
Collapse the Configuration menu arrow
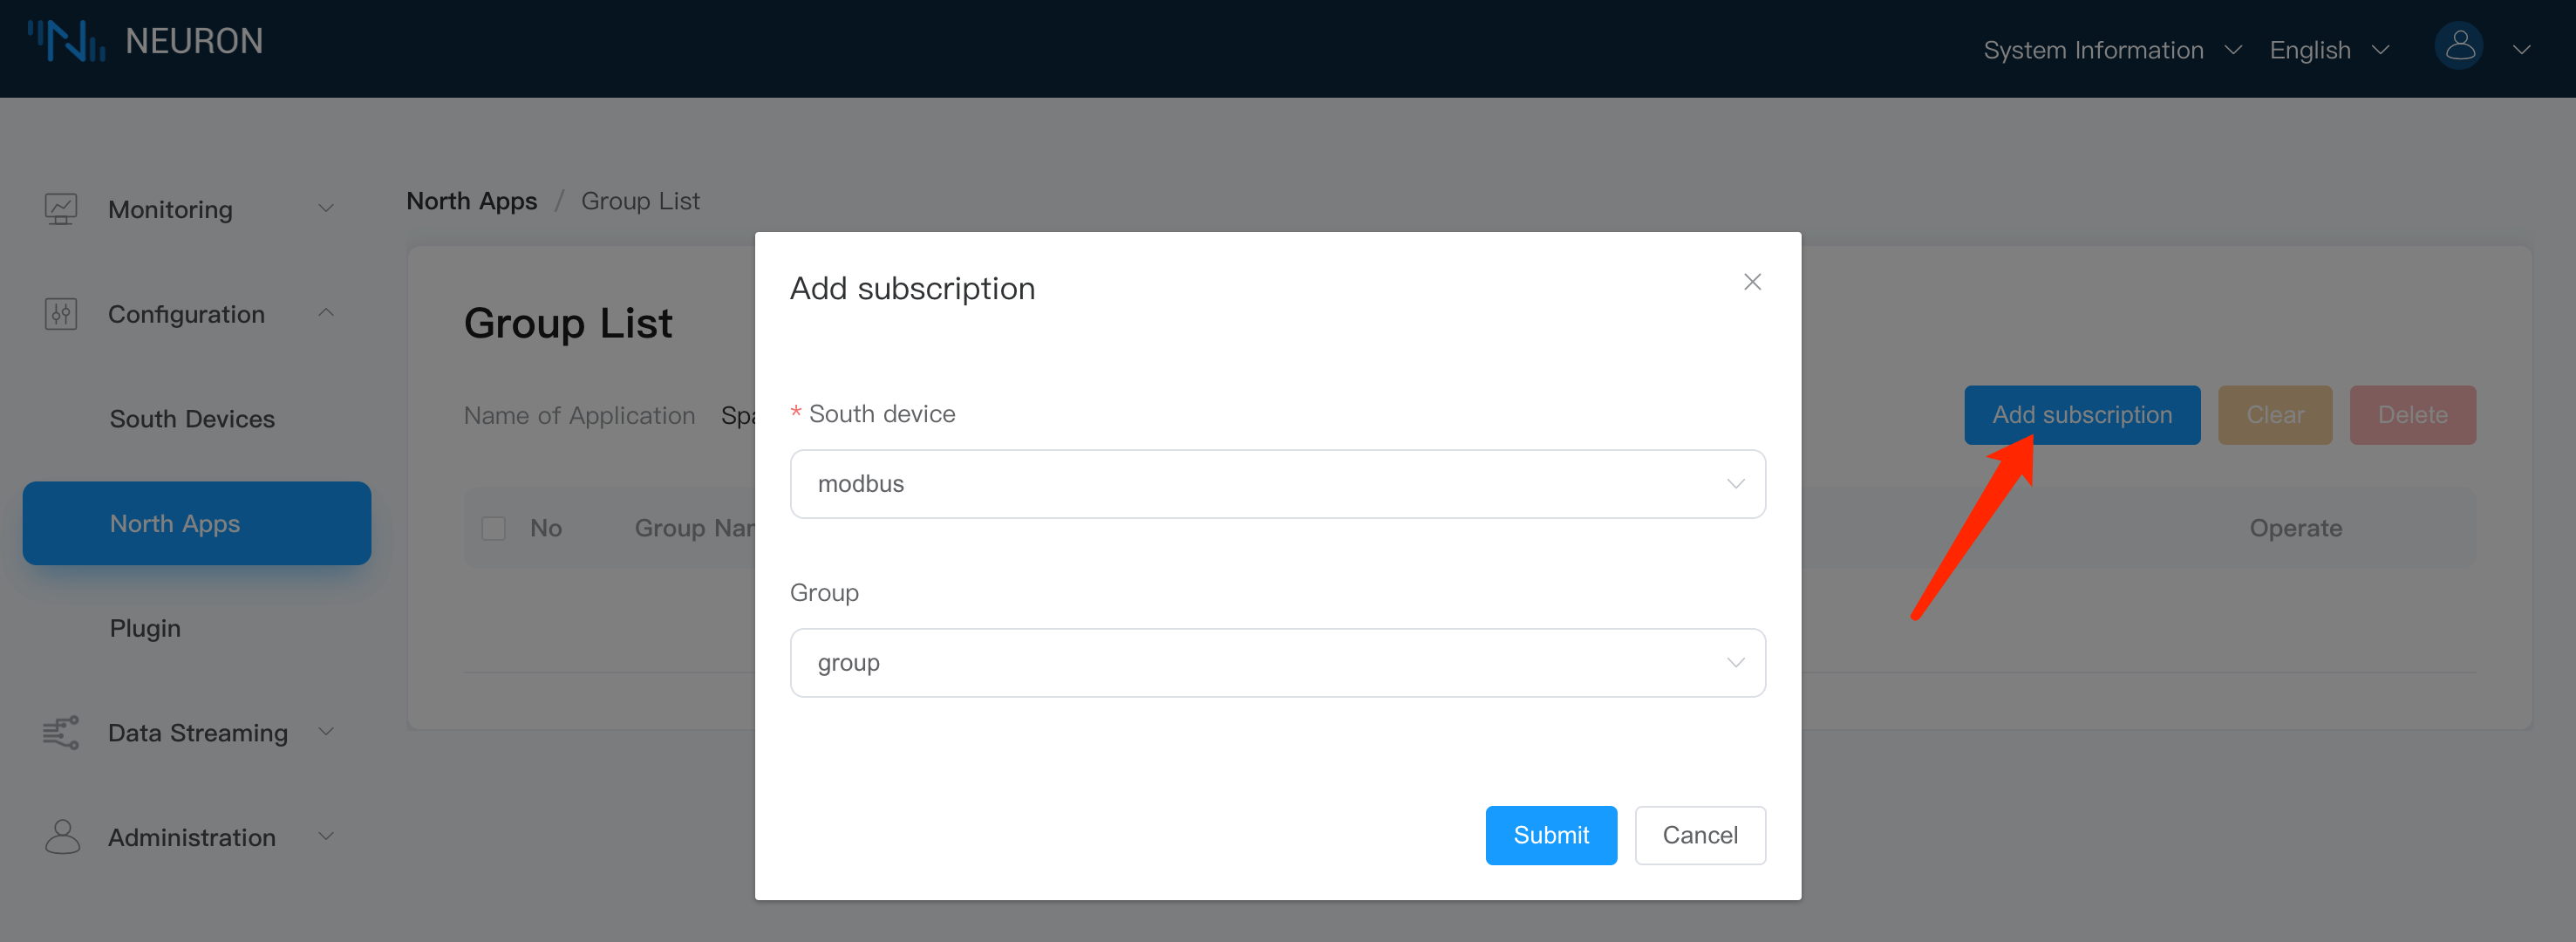(x=326, y=313)
